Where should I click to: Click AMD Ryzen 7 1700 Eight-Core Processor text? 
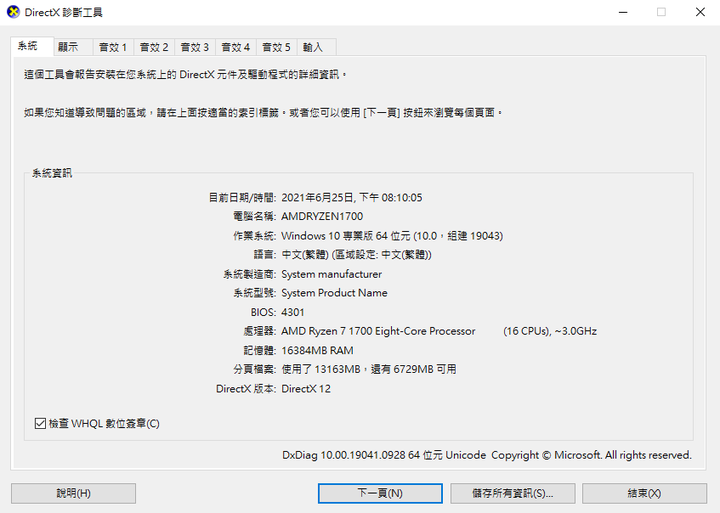(x=378, y=331)
